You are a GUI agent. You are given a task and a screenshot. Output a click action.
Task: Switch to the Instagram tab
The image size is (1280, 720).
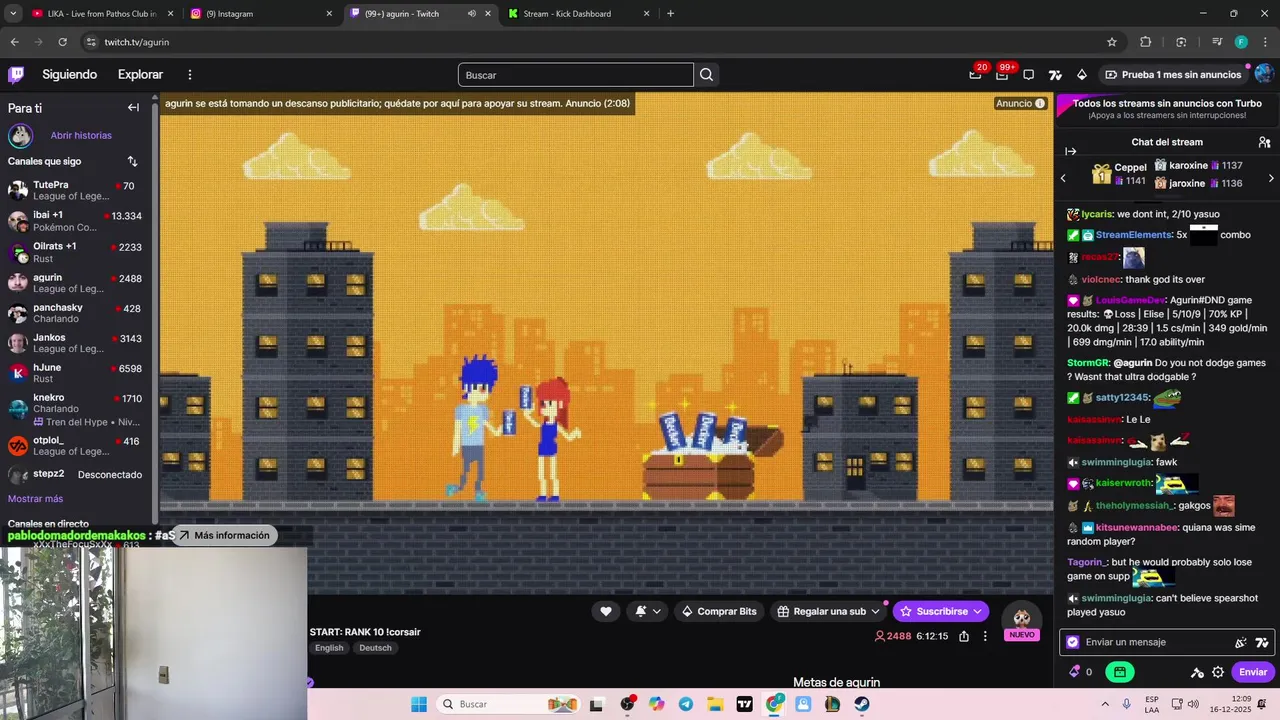(x=260, y=14)
